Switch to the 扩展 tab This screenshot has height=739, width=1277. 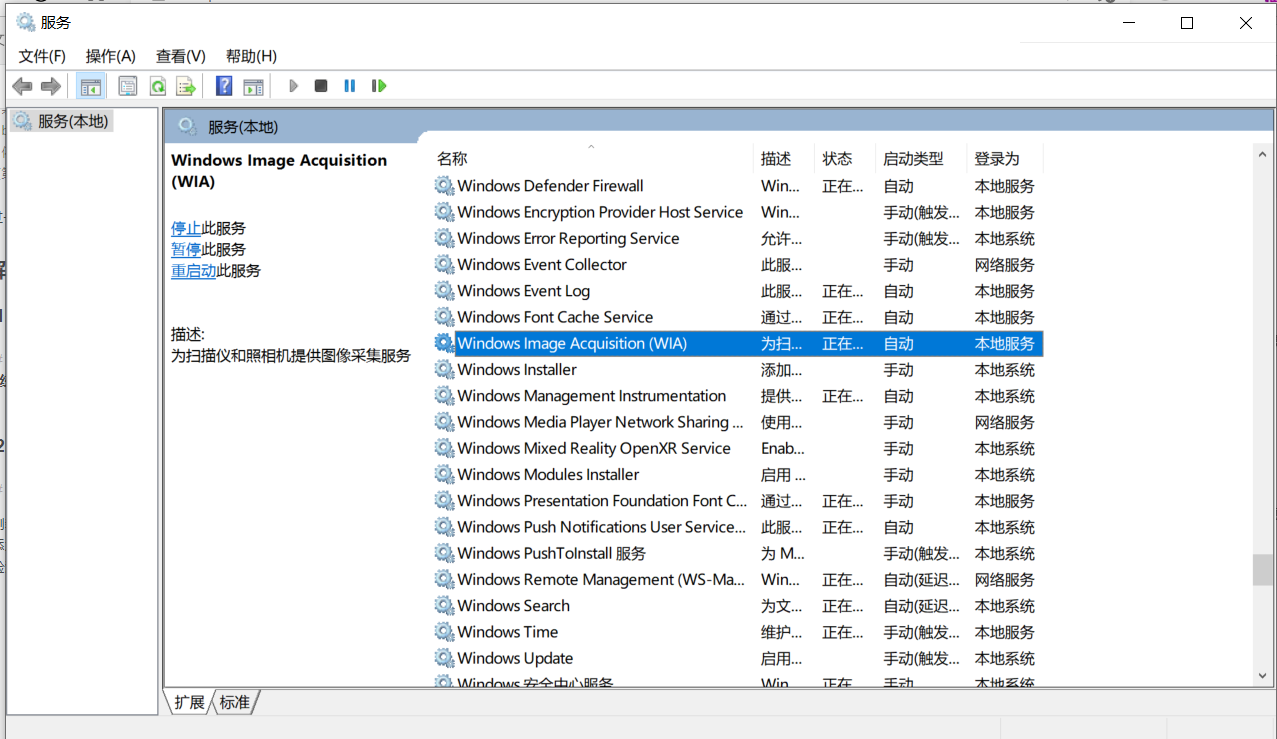tap(189, 703)
